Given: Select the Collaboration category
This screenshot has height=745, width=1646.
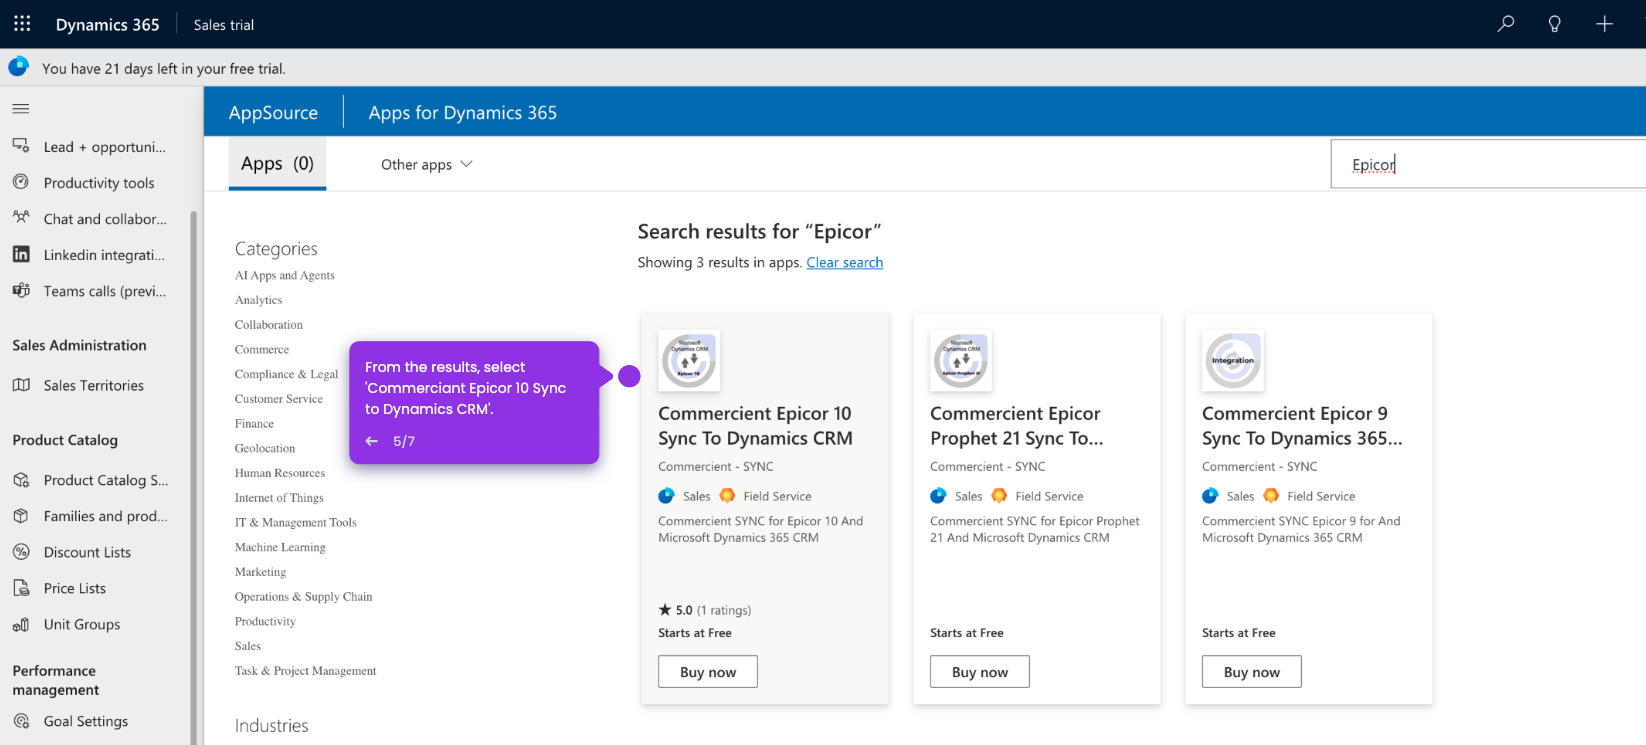Looking at the screenshot, I should pyautogui.click(x=269, y=325).
